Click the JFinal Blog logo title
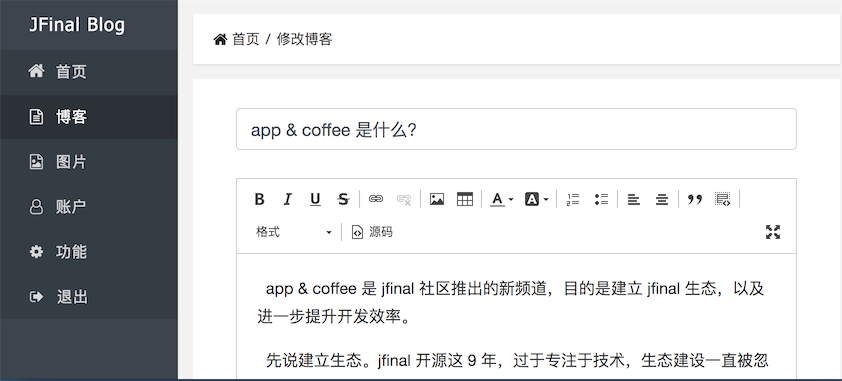 [x=77, y=25]
